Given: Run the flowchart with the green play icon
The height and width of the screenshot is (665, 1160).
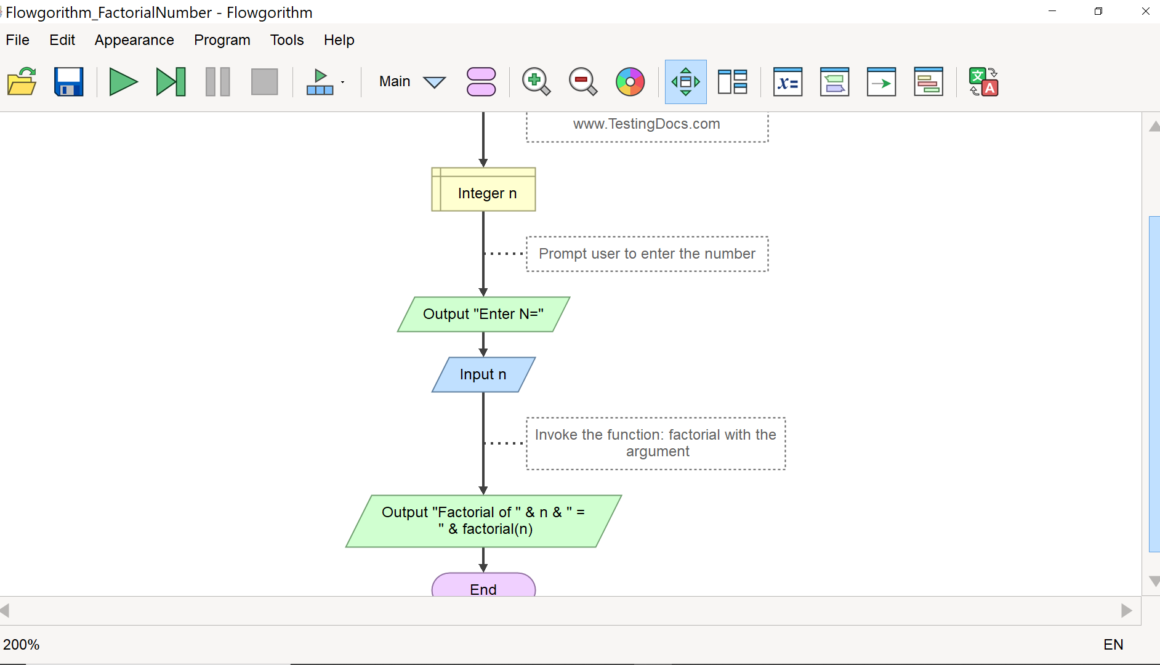Looking at the screenshot, I should pyautogui.click(x=122, y=82).
